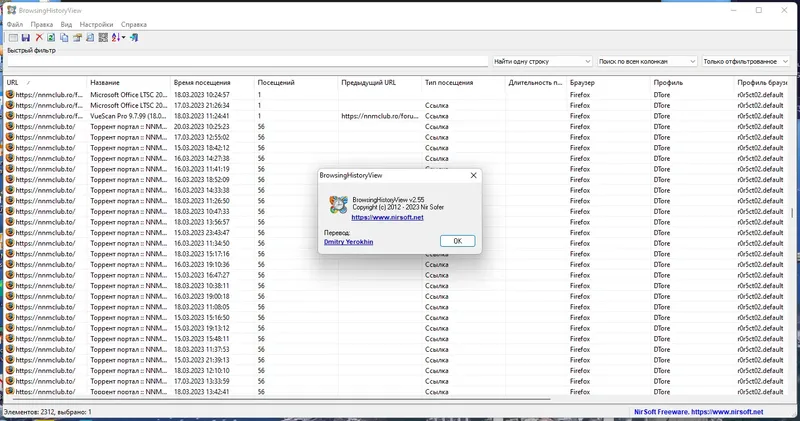Click the OK button in About dialog
This screenshot has height=421, width=800.
click(x=457, y=241)
